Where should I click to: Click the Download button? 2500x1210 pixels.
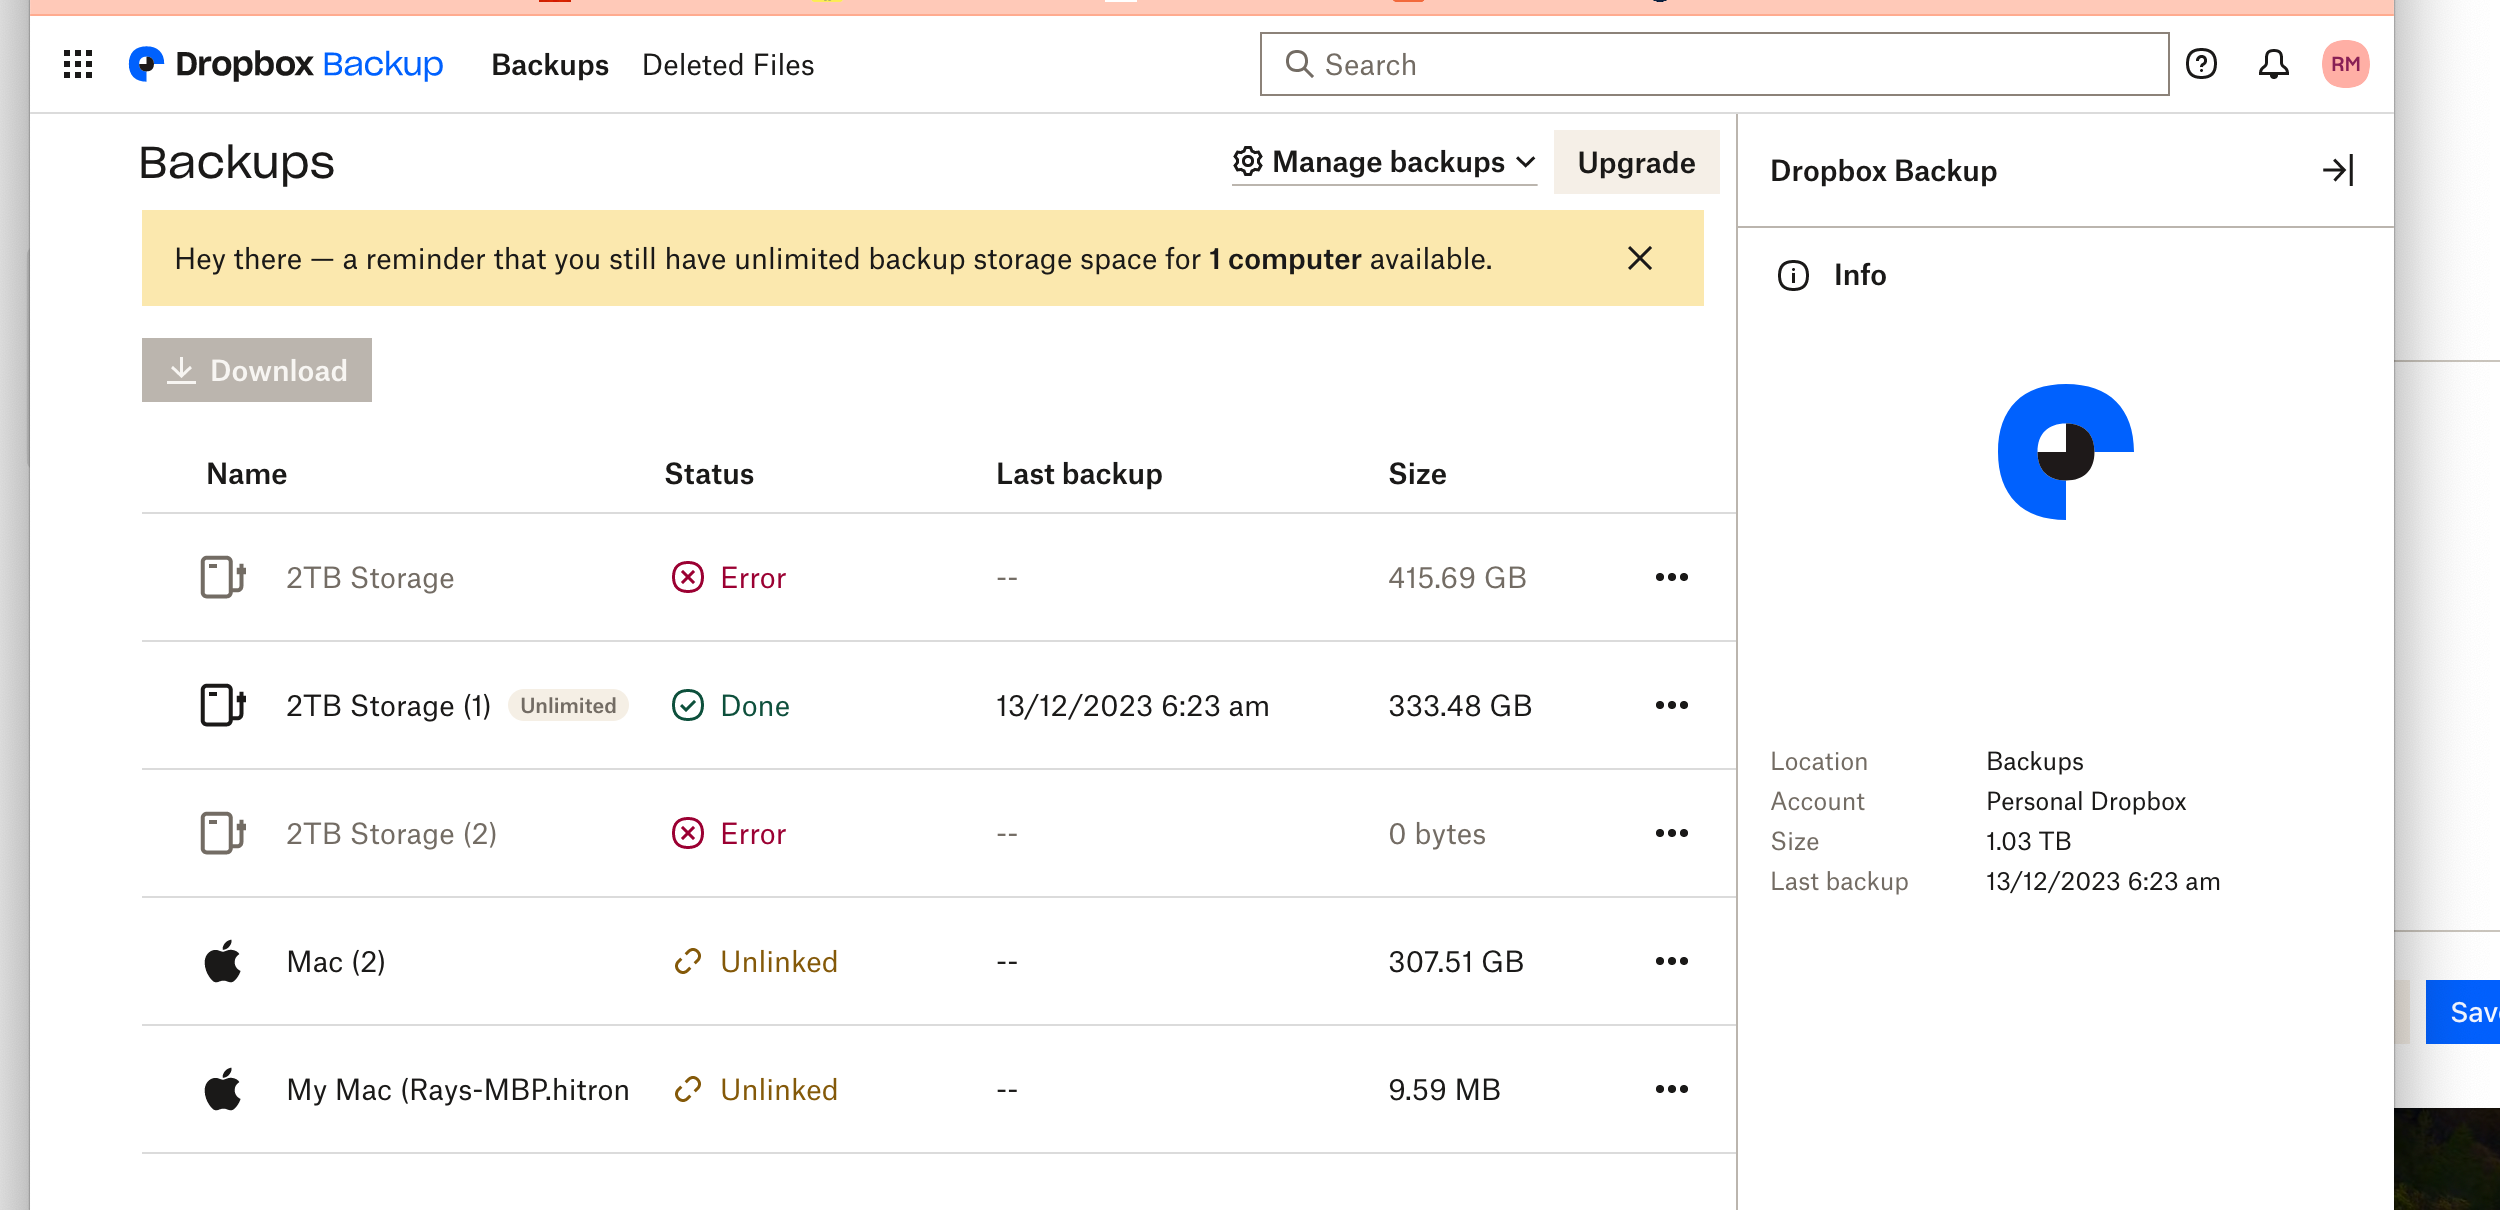(257, 371)
